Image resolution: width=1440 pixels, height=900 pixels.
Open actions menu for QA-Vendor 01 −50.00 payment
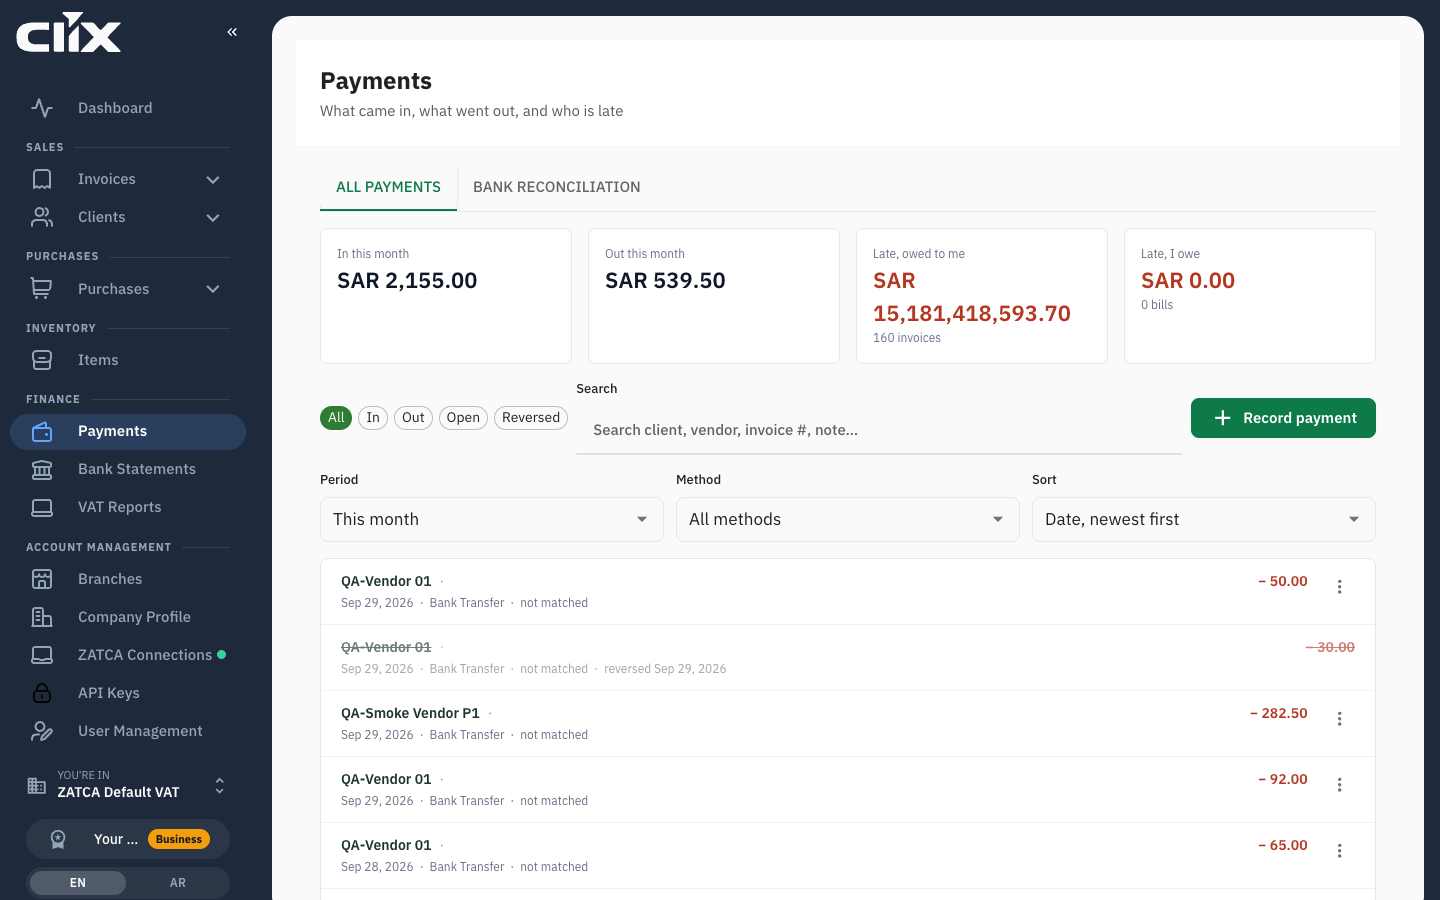tap(1339, 587)
